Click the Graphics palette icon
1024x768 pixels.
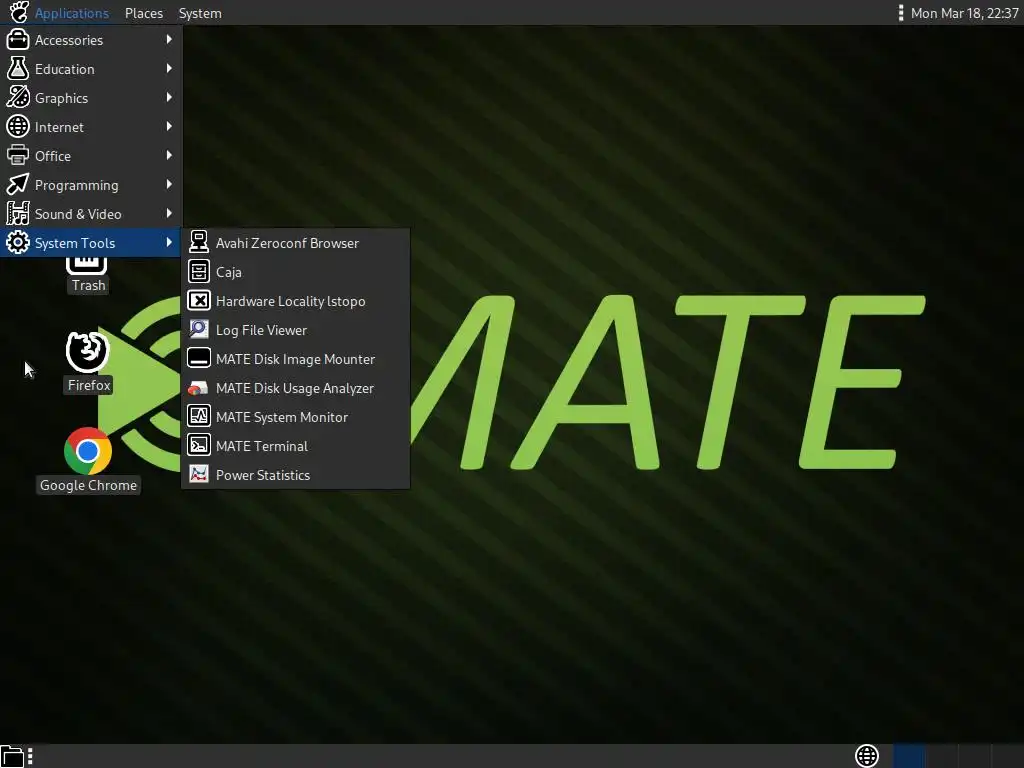18,97
